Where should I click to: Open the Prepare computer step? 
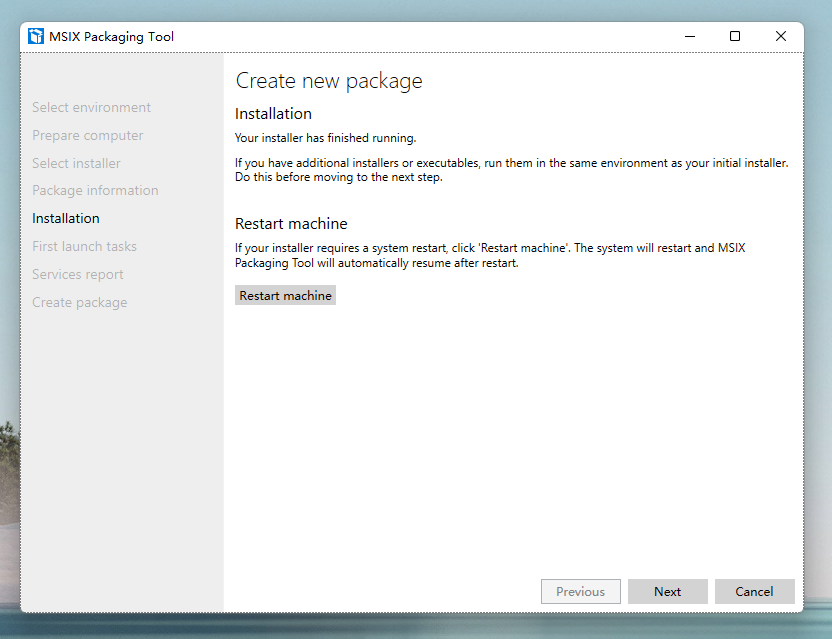pos(88,135)
